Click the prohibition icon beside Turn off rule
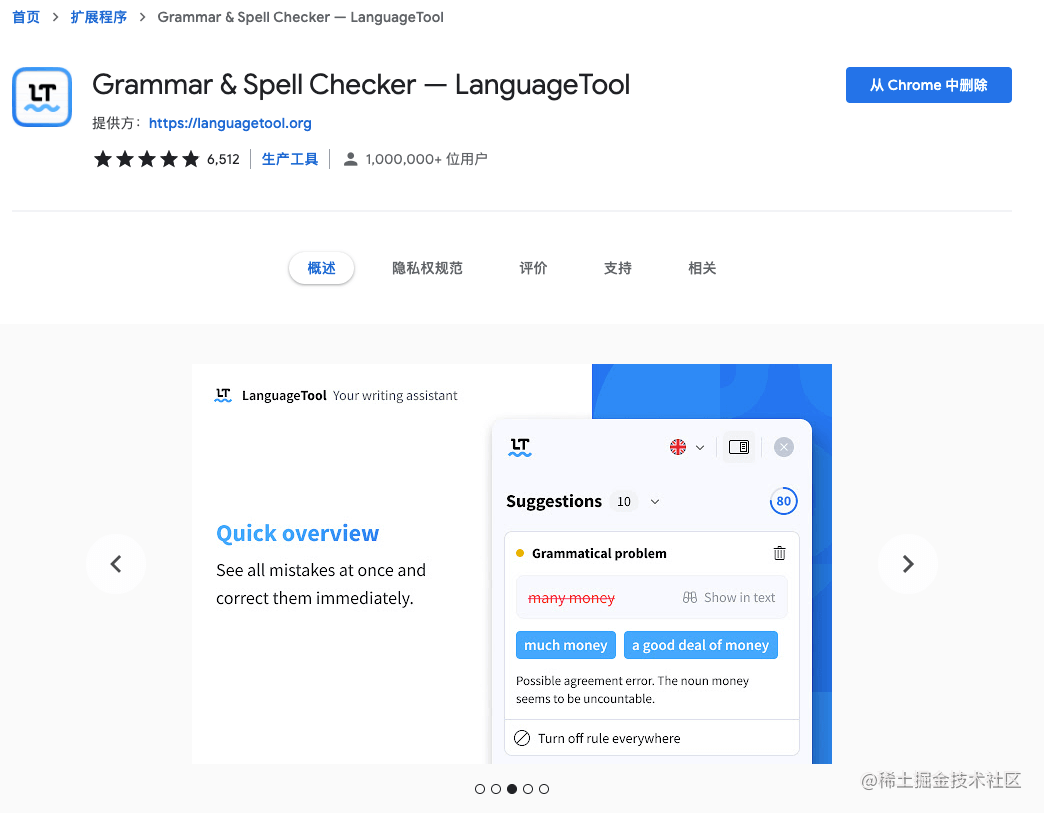The height and width of the screenshot is (813, 1044). 522,738
